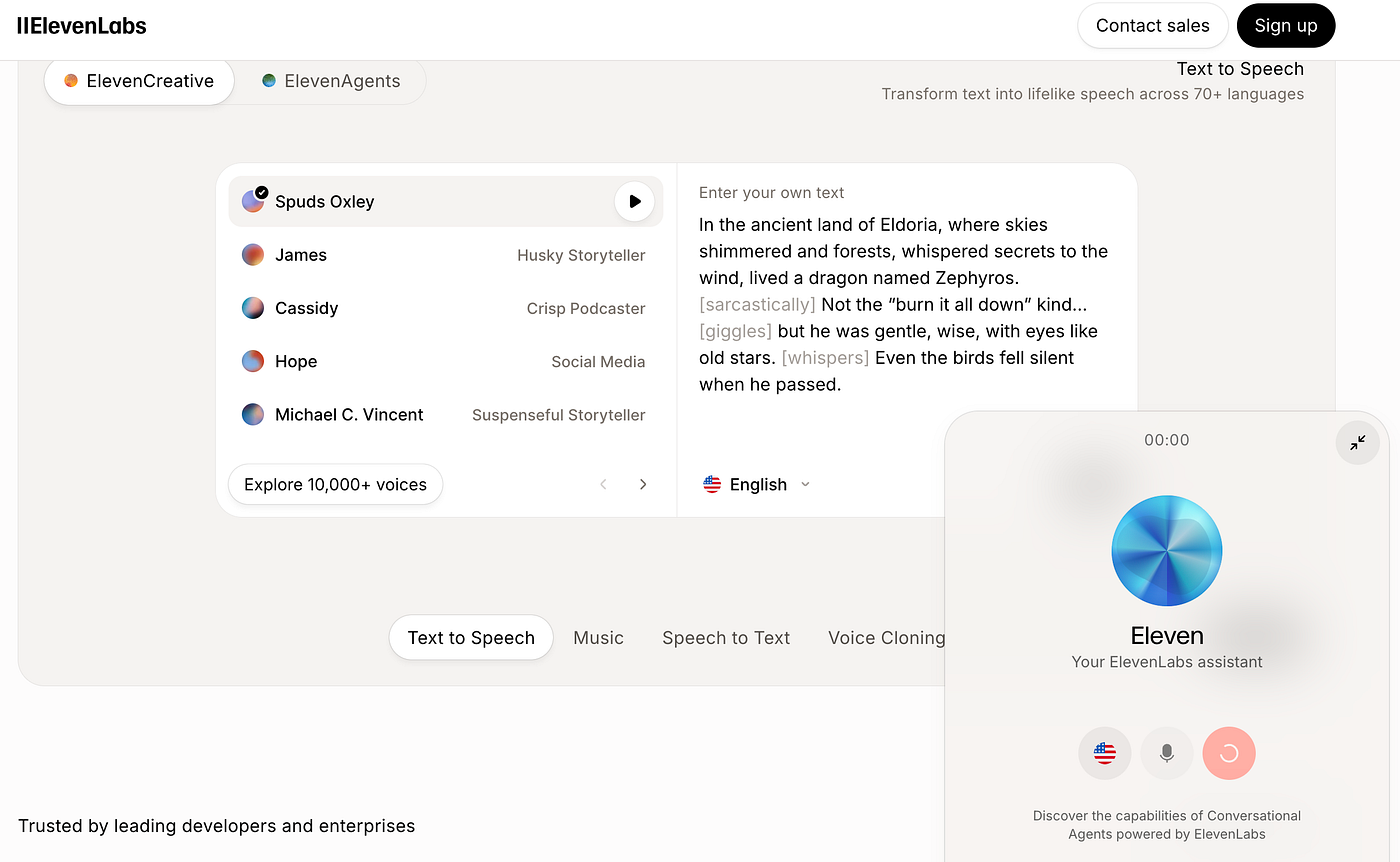Click the Michael C. Vincent avatar

point(253,414)
